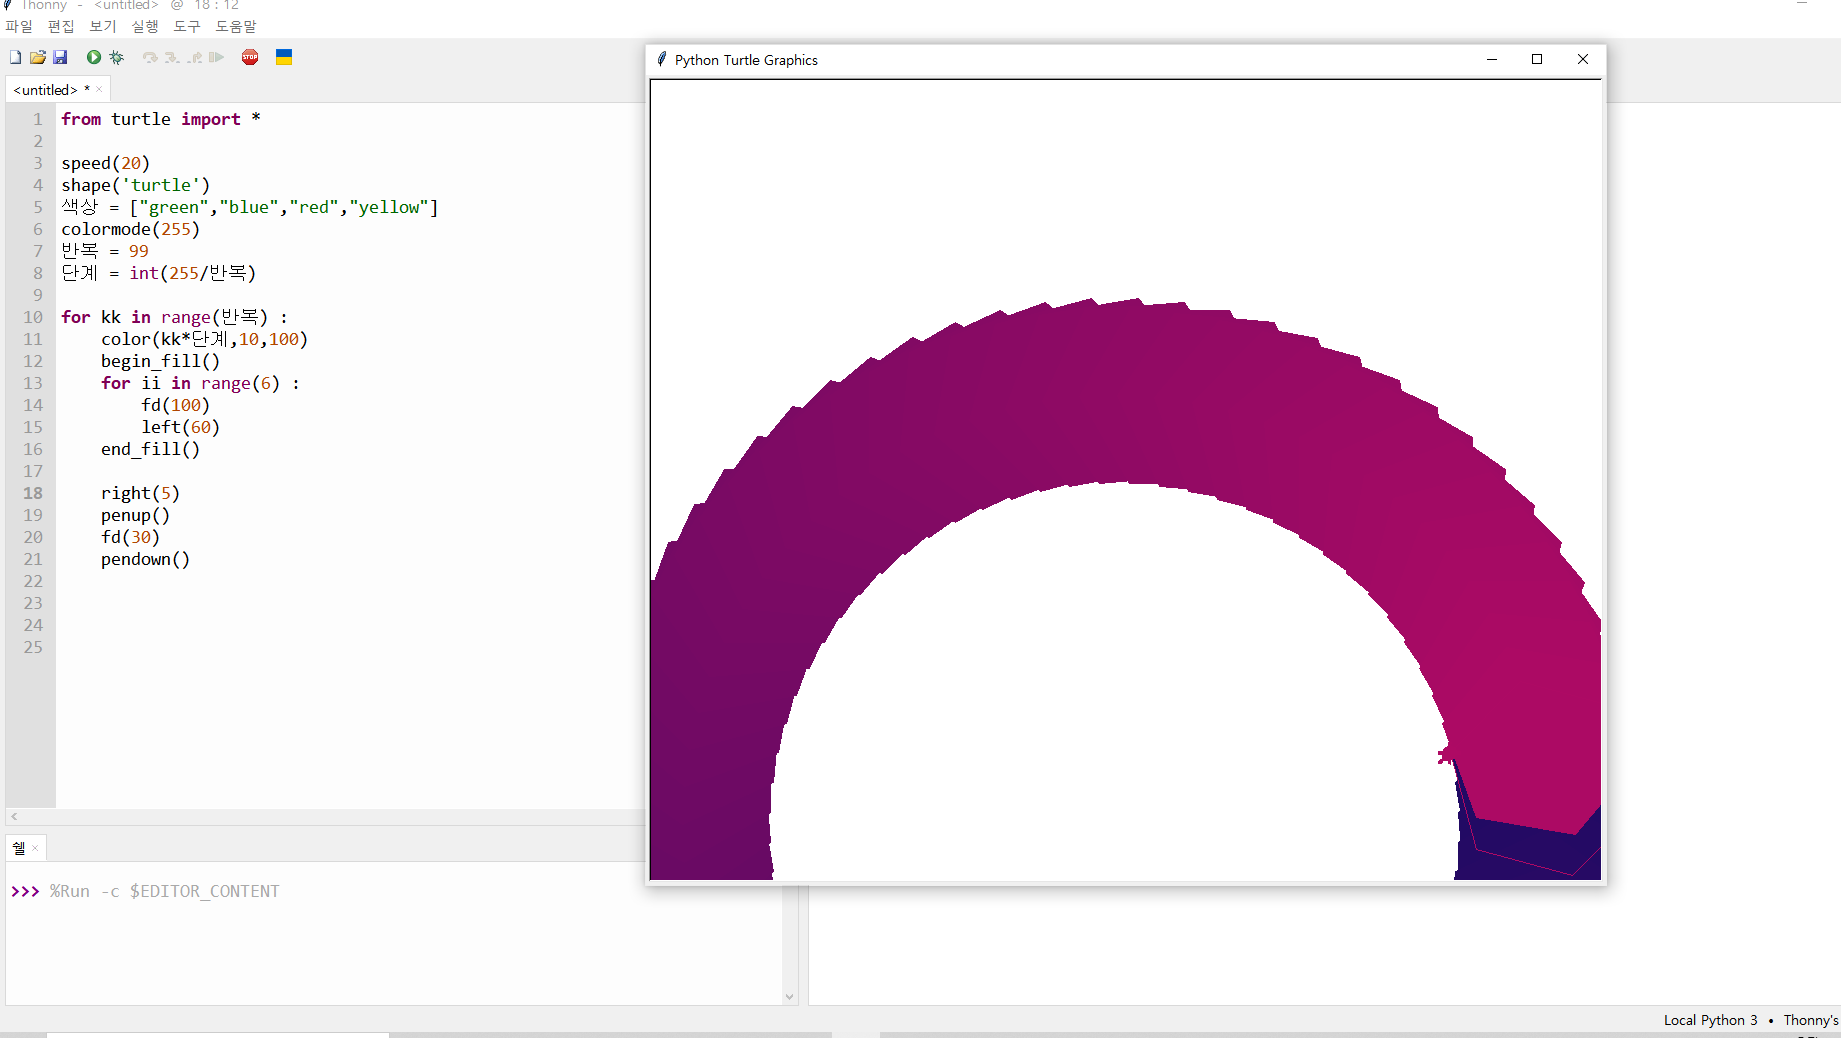Screen dimensions: 1841x1038
Task: Stop the program with red STOP icon
Action: click(x=250, y=57)
